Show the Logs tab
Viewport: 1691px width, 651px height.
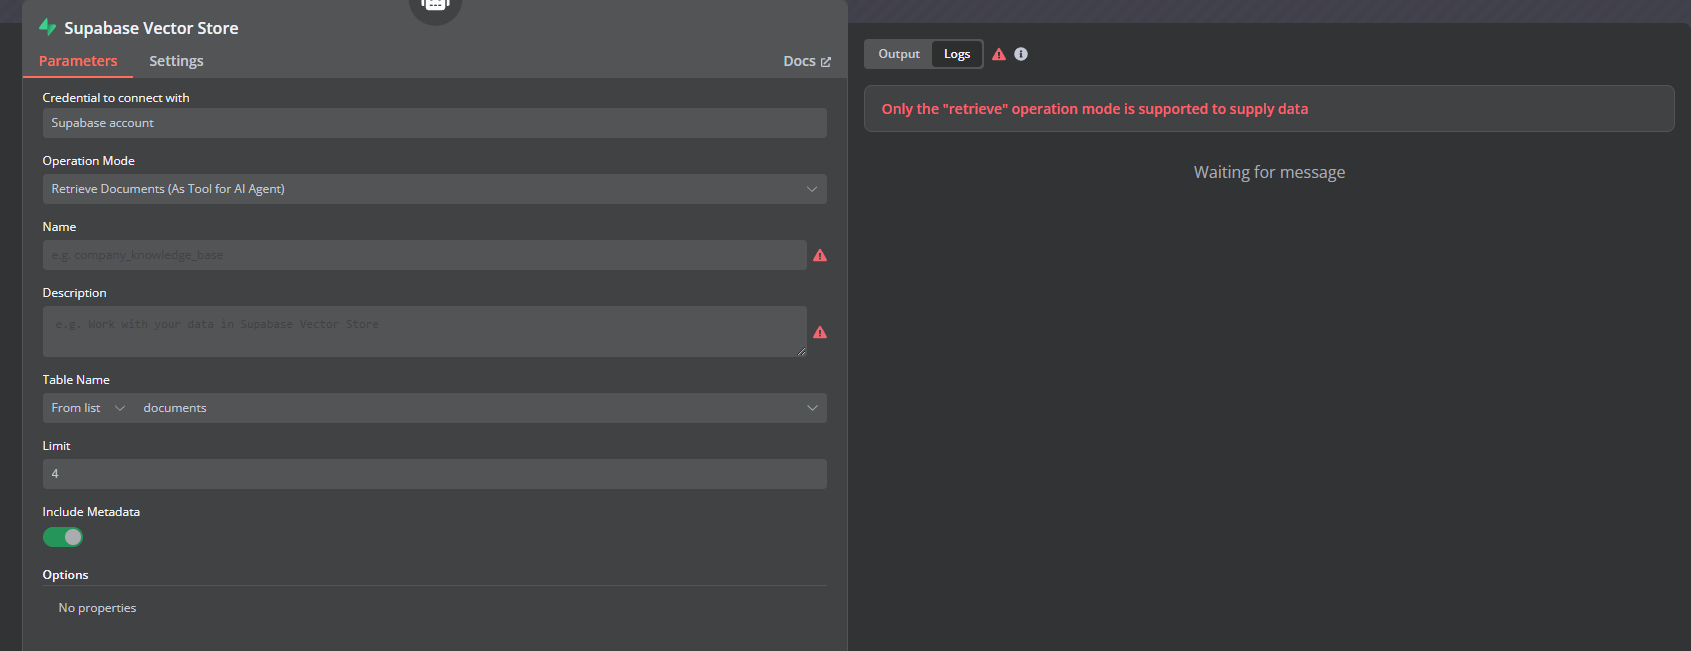pos(957,54)
